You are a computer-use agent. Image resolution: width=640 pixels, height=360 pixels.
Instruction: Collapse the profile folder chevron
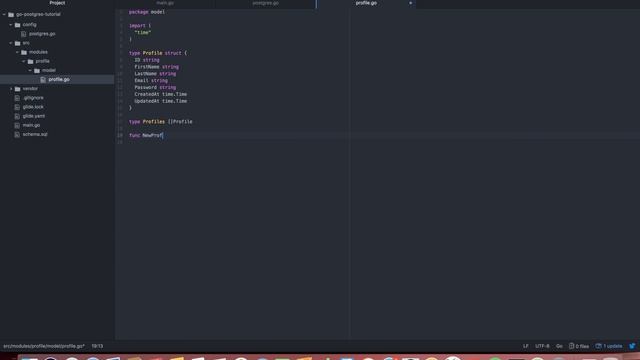pyautogui.click(x=24, y=61)
